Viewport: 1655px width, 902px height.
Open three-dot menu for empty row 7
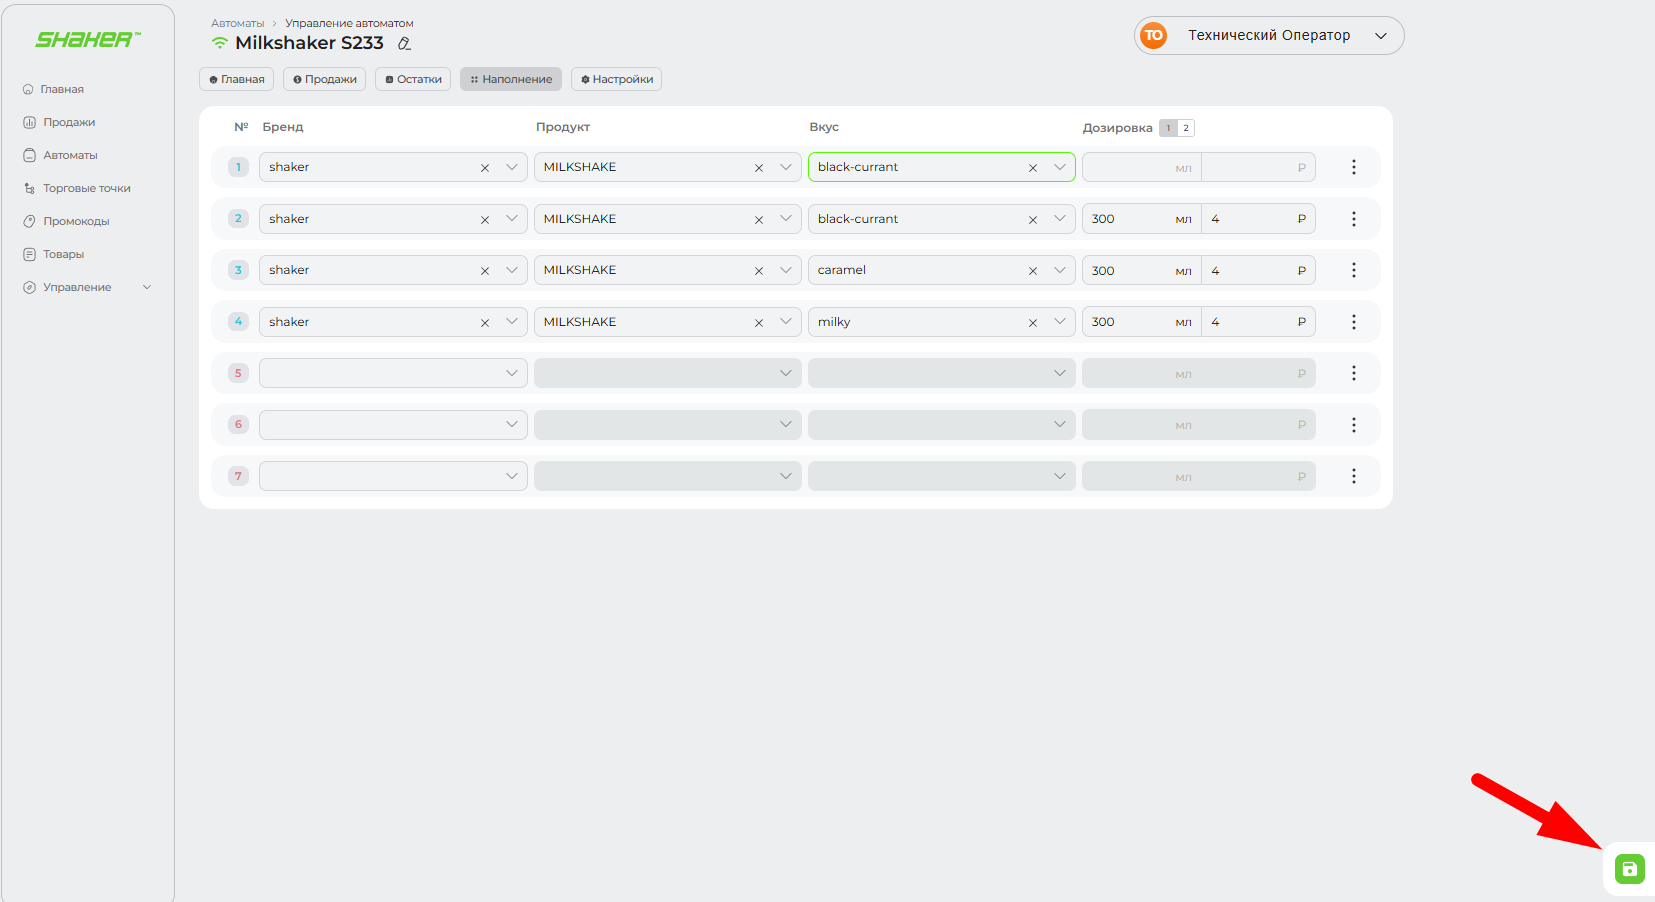(1353, 476)
